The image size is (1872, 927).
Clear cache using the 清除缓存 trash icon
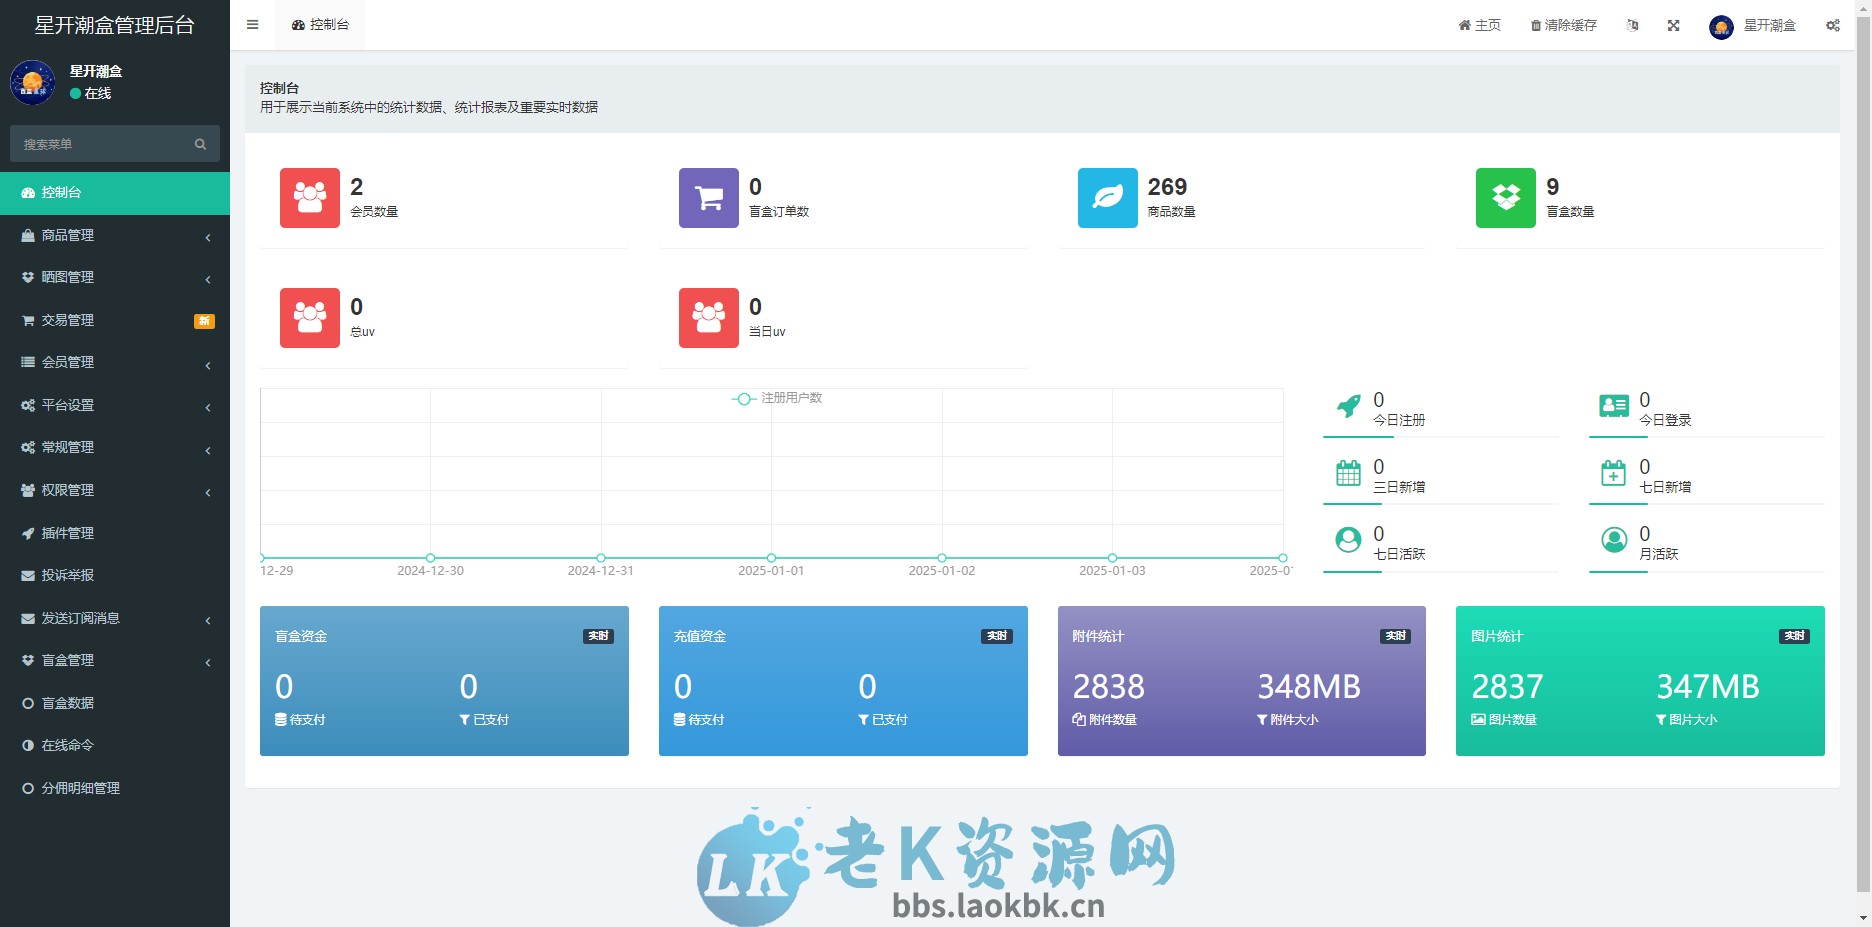click(x=1561, y=25)
